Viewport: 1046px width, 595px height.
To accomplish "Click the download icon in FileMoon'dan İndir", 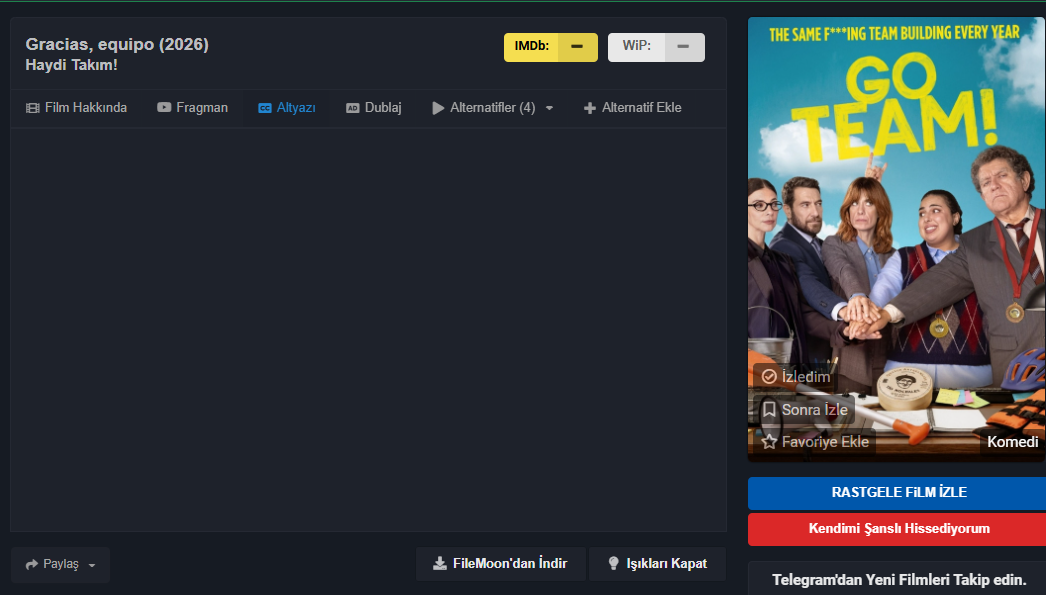I will [x=440, y=564].
